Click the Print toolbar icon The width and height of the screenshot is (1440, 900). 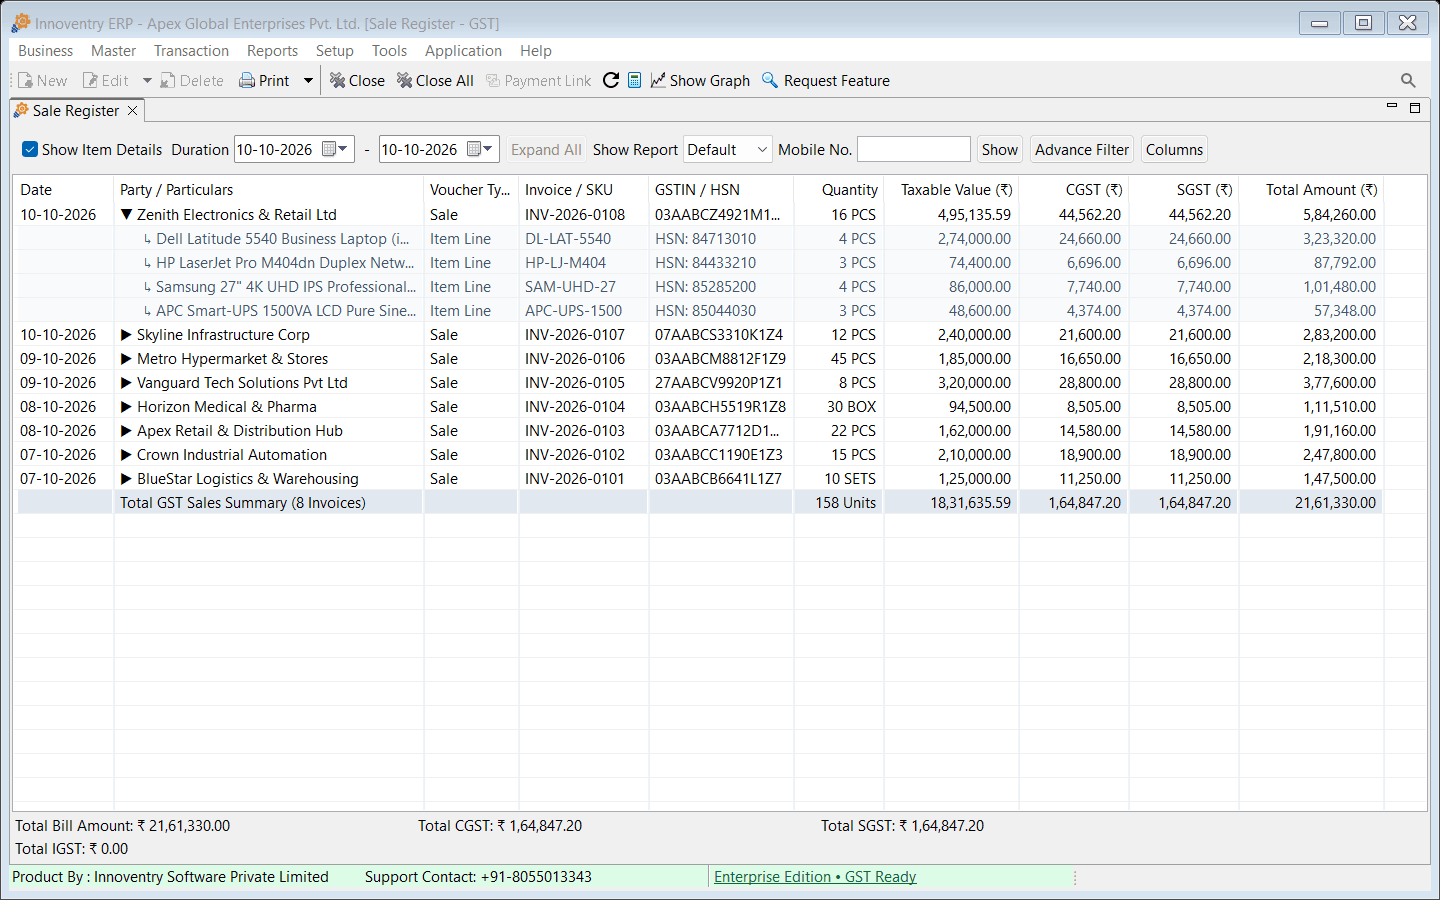(247, 81)
